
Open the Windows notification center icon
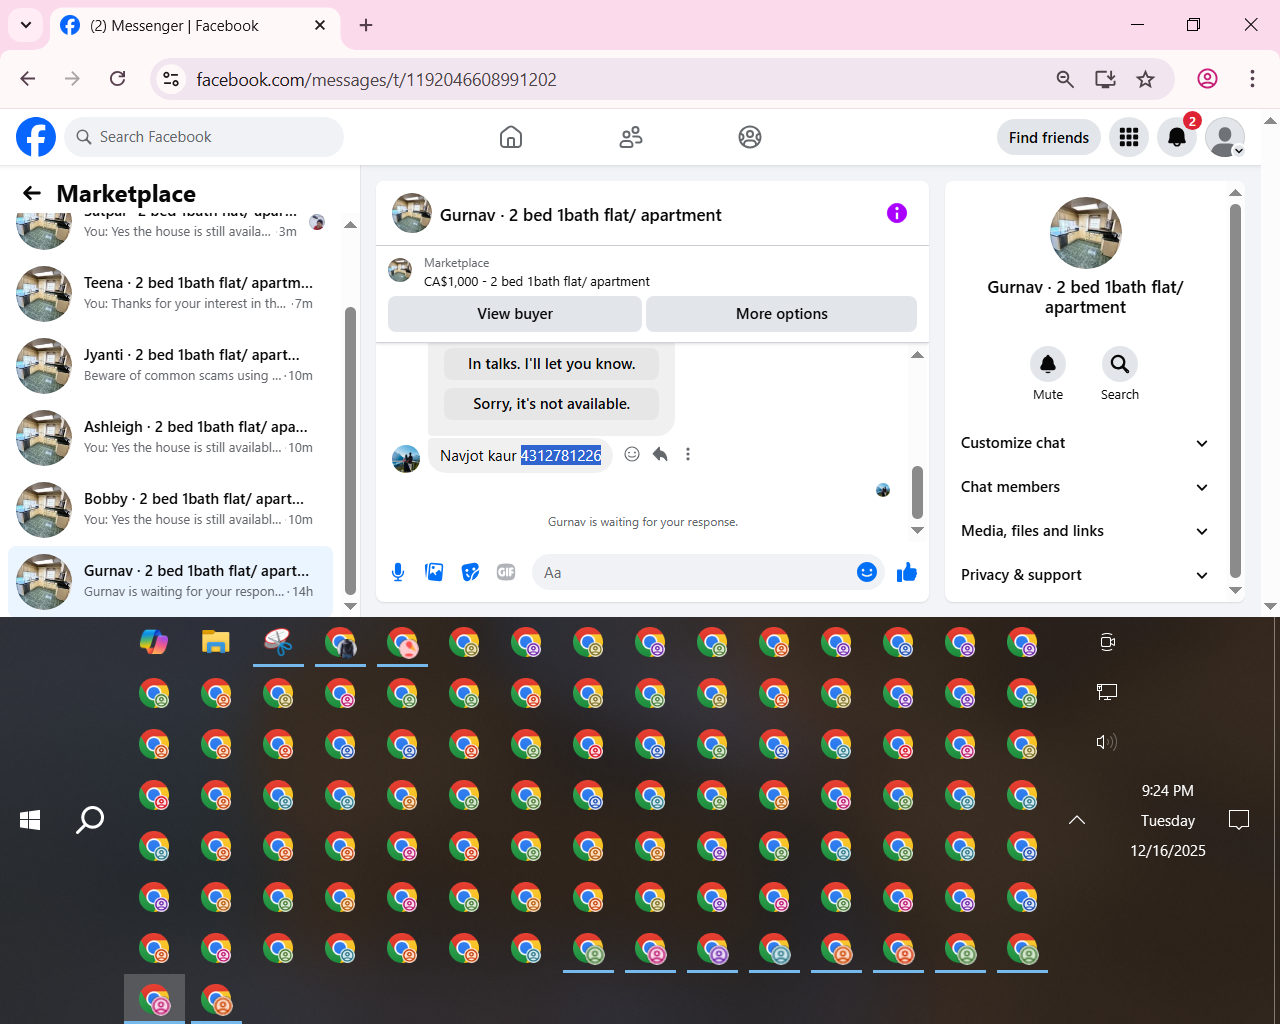point(1239,820)
